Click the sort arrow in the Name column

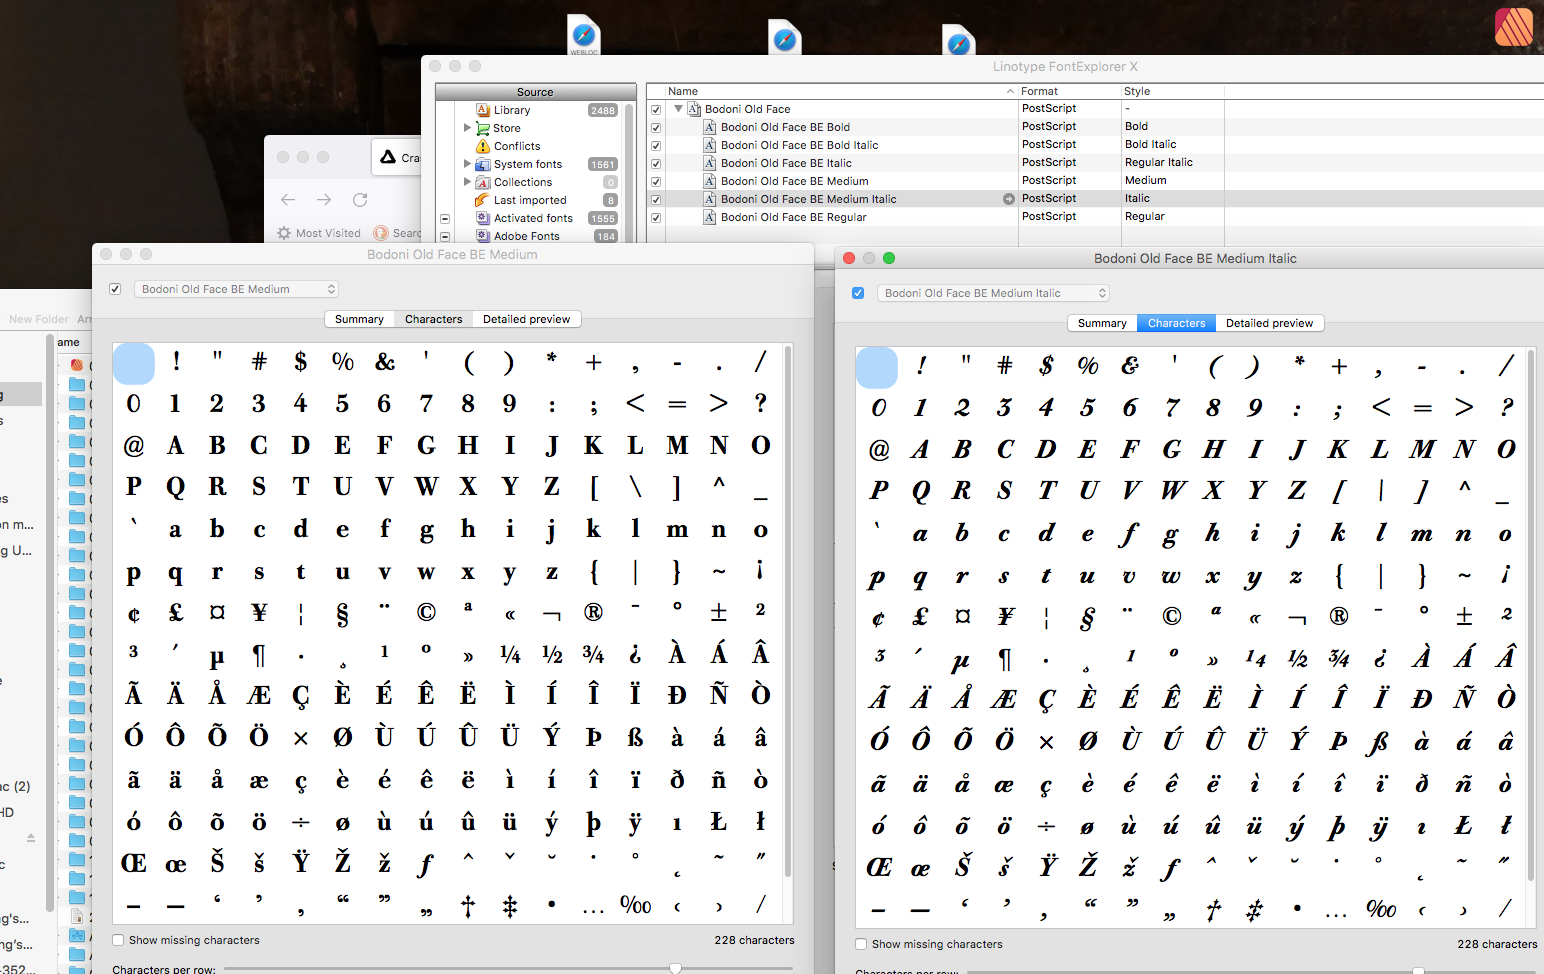point(1010,91)
